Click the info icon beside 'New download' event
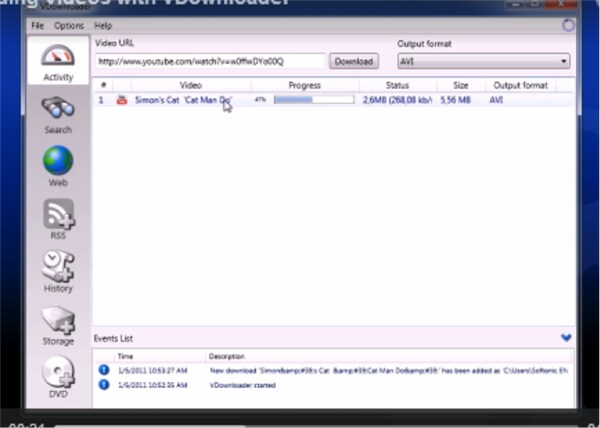The width and height of the screenshot is (600, 428). coord(104,370)
